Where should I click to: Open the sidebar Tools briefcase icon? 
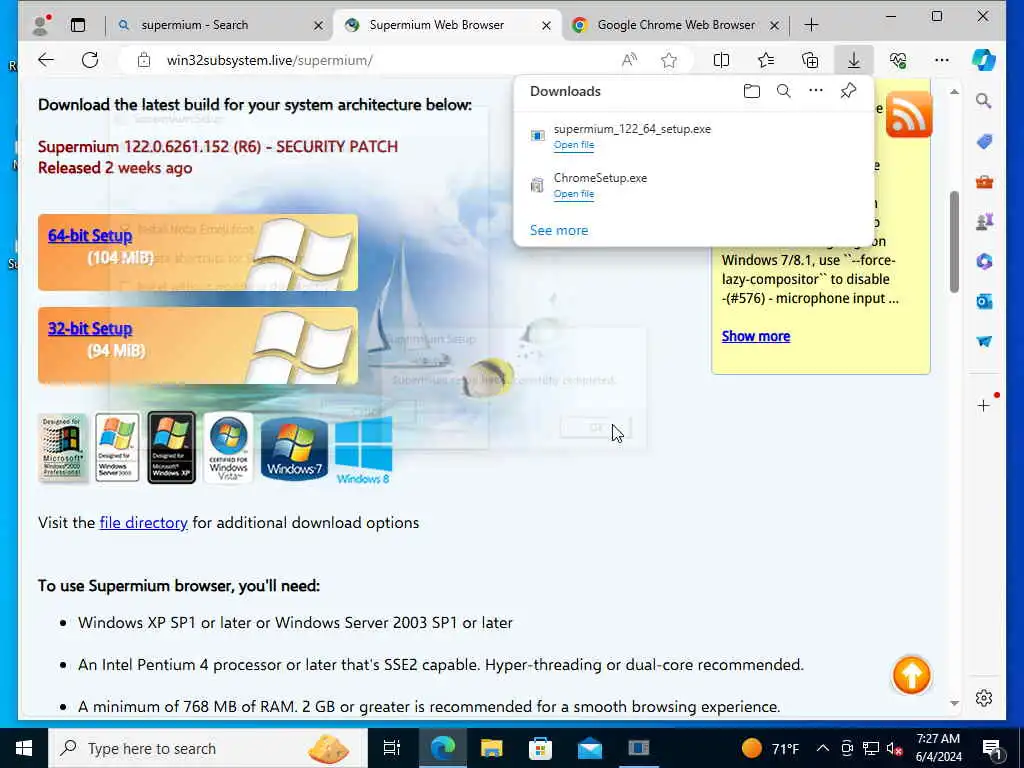pyautogui.click(x=984, y=182)
